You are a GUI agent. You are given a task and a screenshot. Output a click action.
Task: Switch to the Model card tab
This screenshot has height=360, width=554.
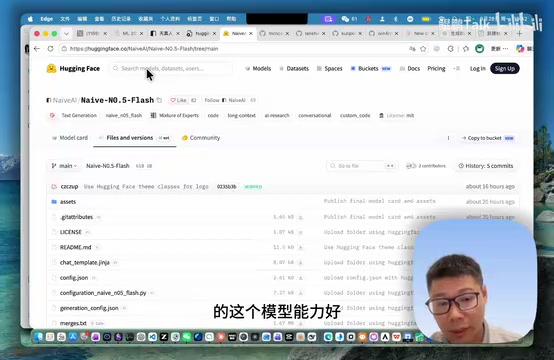pos(70,138)
